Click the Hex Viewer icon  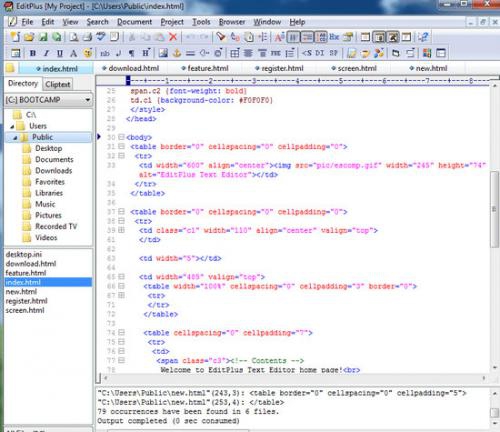(334, 37)
